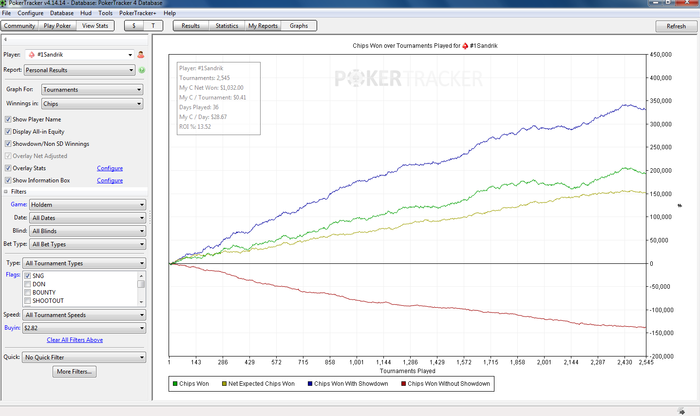
Task: Click the status bar icon at bottom right
Action: (x=682, y=412)
